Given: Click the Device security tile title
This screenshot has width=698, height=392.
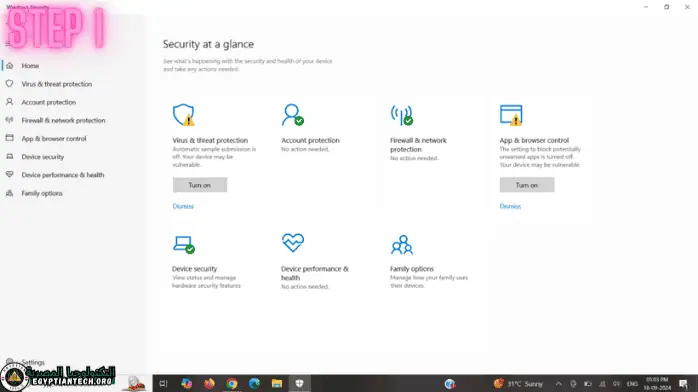Looking at the screenshot, I should tap(195, 269).
